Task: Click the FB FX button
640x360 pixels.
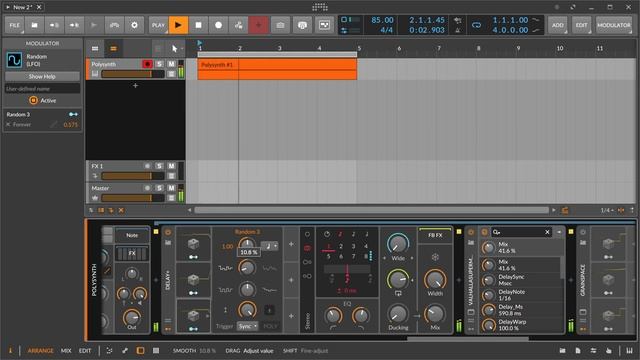Action: 435,236
